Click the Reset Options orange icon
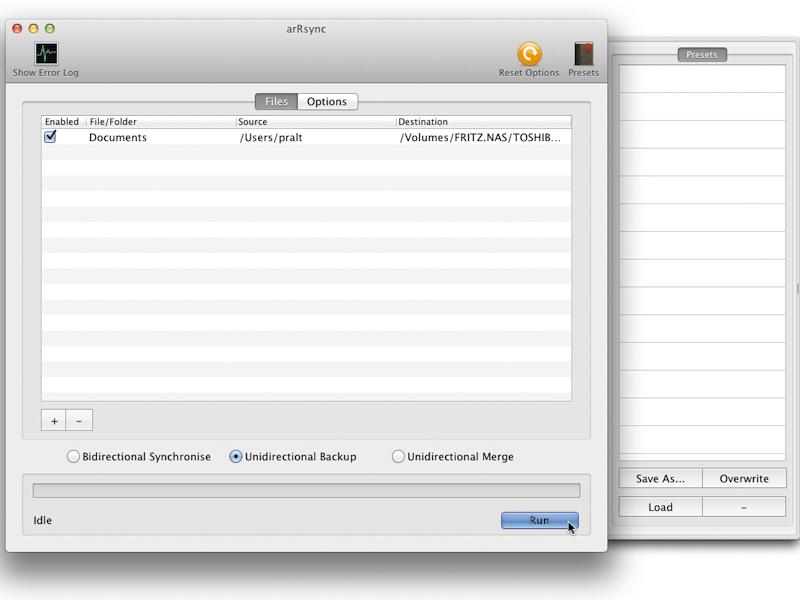 [x=530, y=54]
